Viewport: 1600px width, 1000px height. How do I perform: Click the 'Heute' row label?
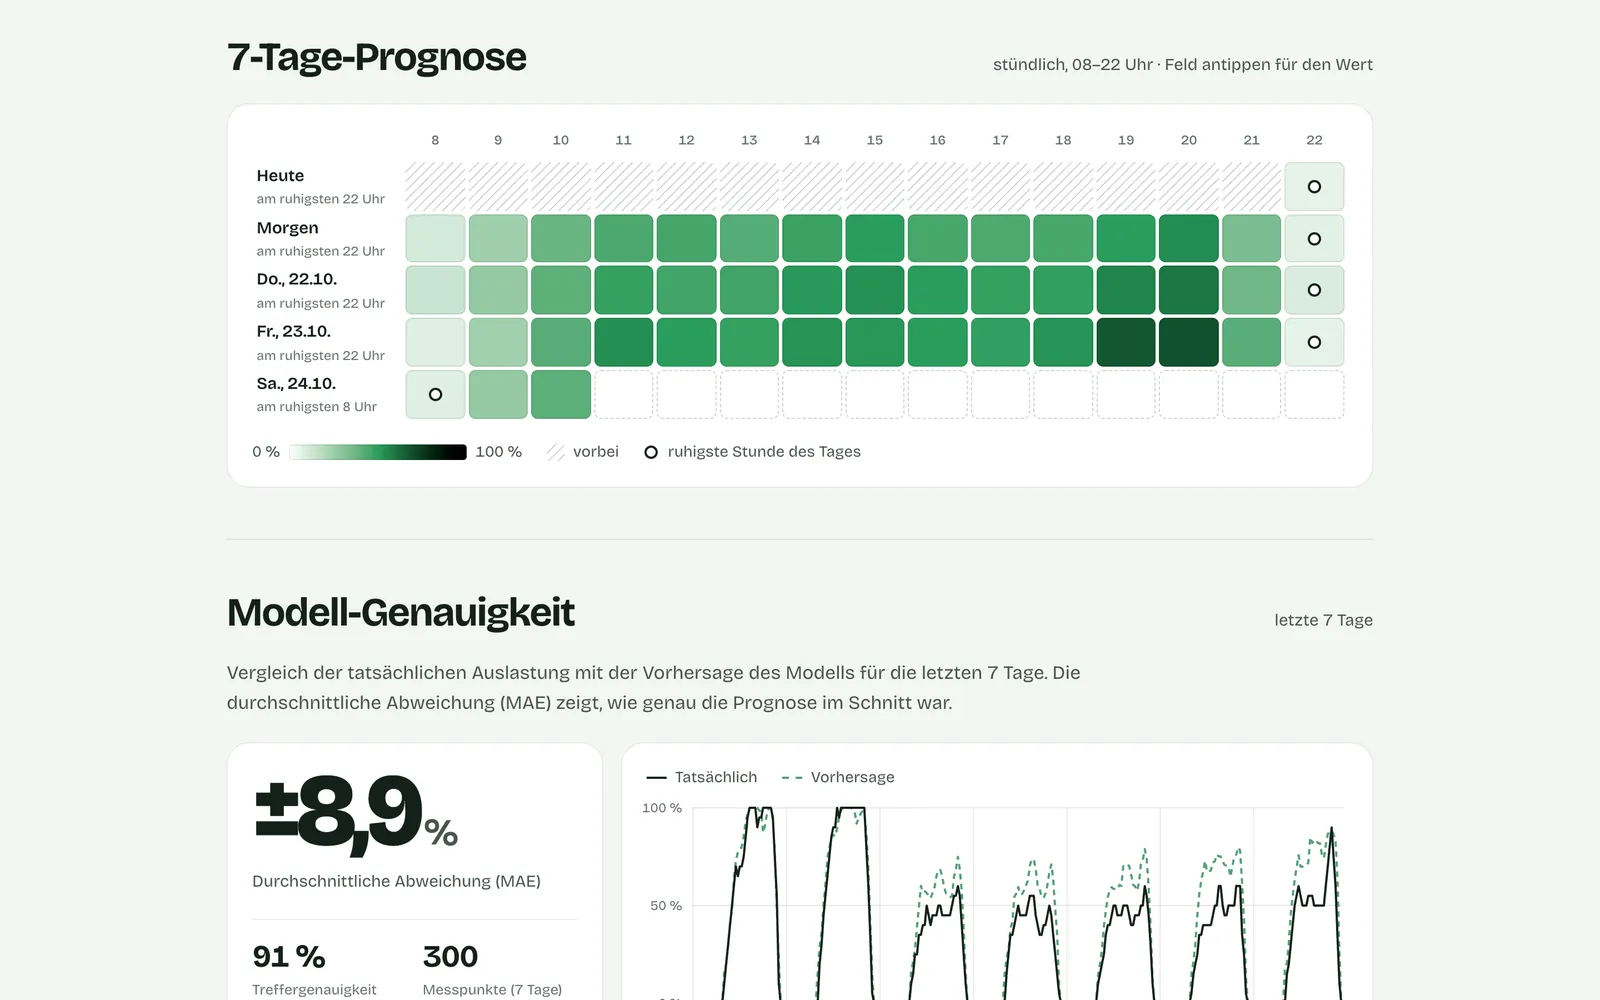280,176
